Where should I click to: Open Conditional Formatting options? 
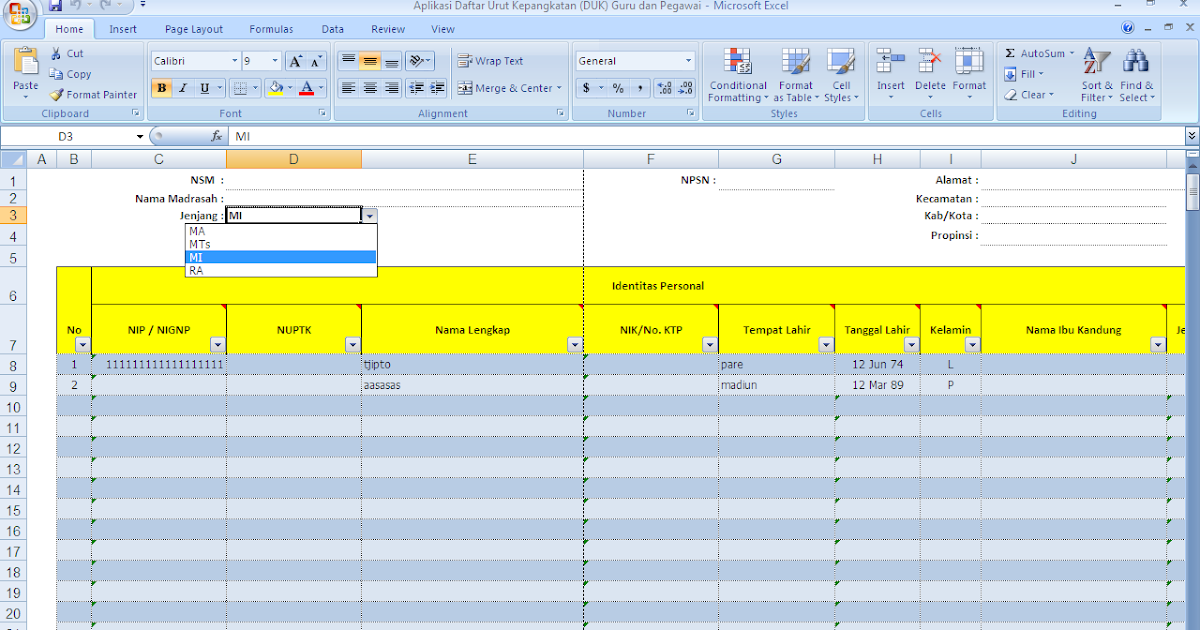(737, 74)
